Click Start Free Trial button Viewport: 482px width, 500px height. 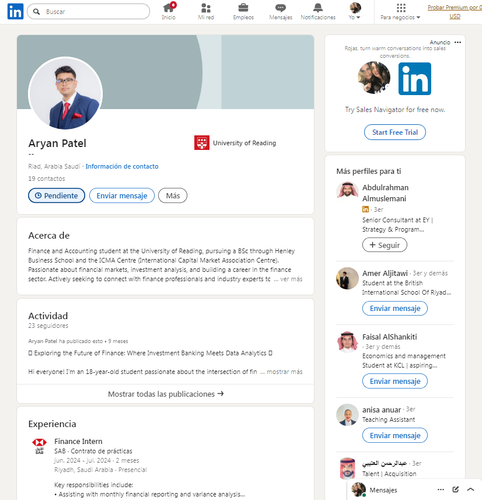click(395, 132)
